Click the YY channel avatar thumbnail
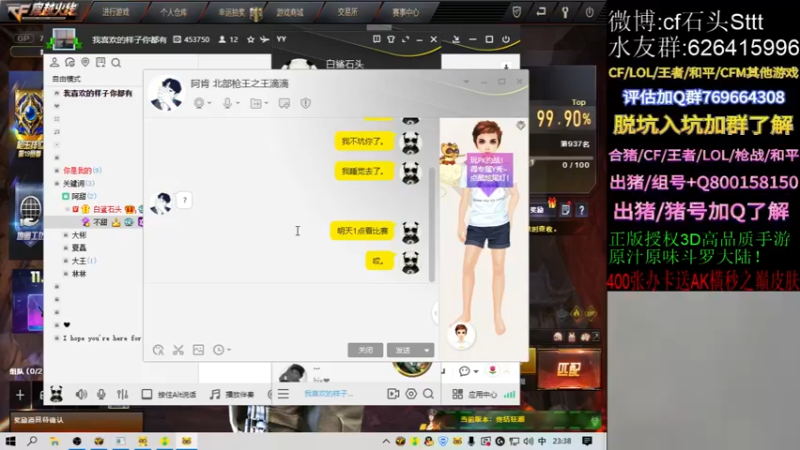This screenshot has height=450, width=800. [x=64, y=39]
